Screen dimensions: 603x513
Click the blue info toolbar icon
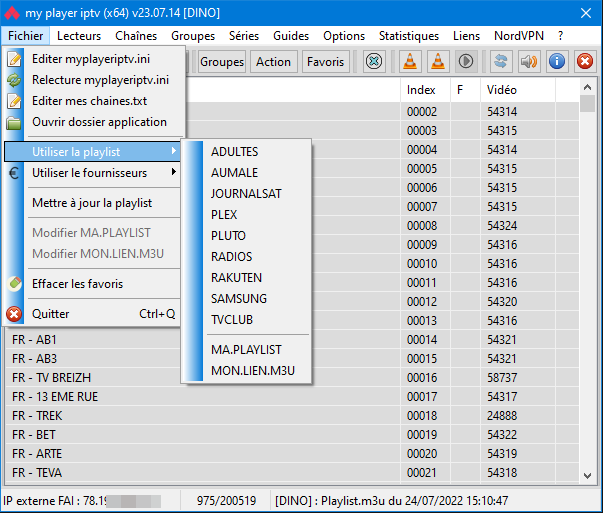pos(557,62)
